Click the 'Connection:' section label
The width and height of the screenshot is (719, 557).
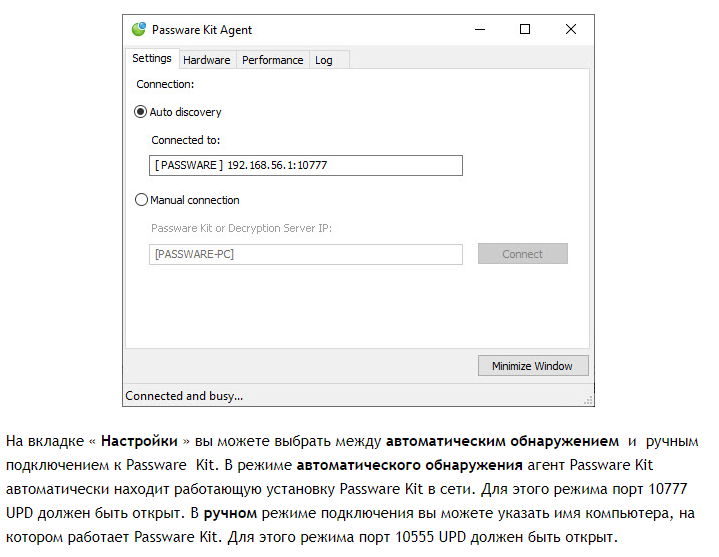point(165,85)
